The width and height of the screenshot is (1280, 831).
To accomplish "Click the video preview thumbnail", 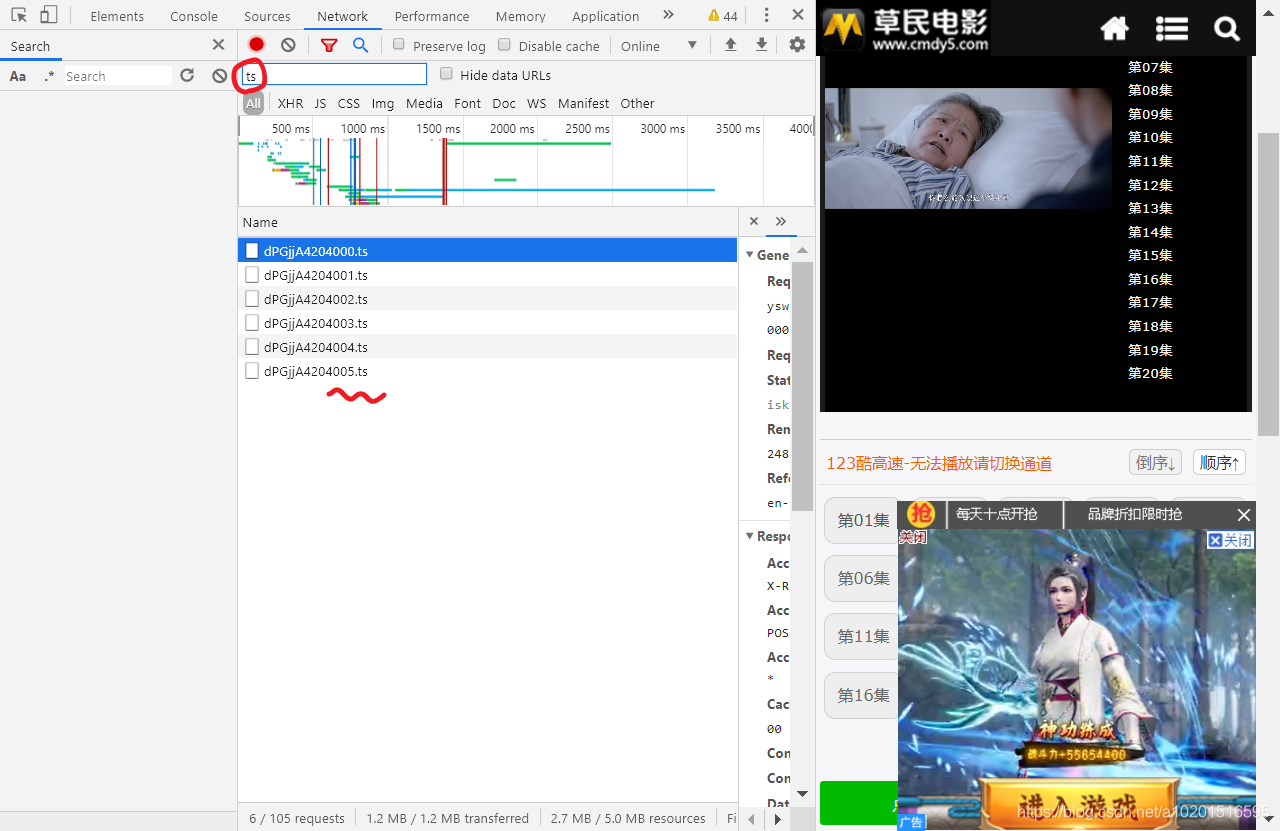I will 968,148.
